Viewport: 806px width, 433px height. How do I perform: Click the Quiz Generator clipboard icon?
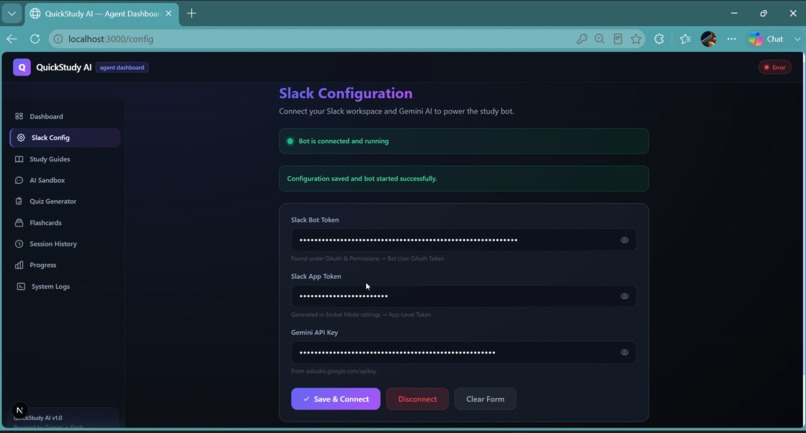pyautogui.click(x=19, y=201)
